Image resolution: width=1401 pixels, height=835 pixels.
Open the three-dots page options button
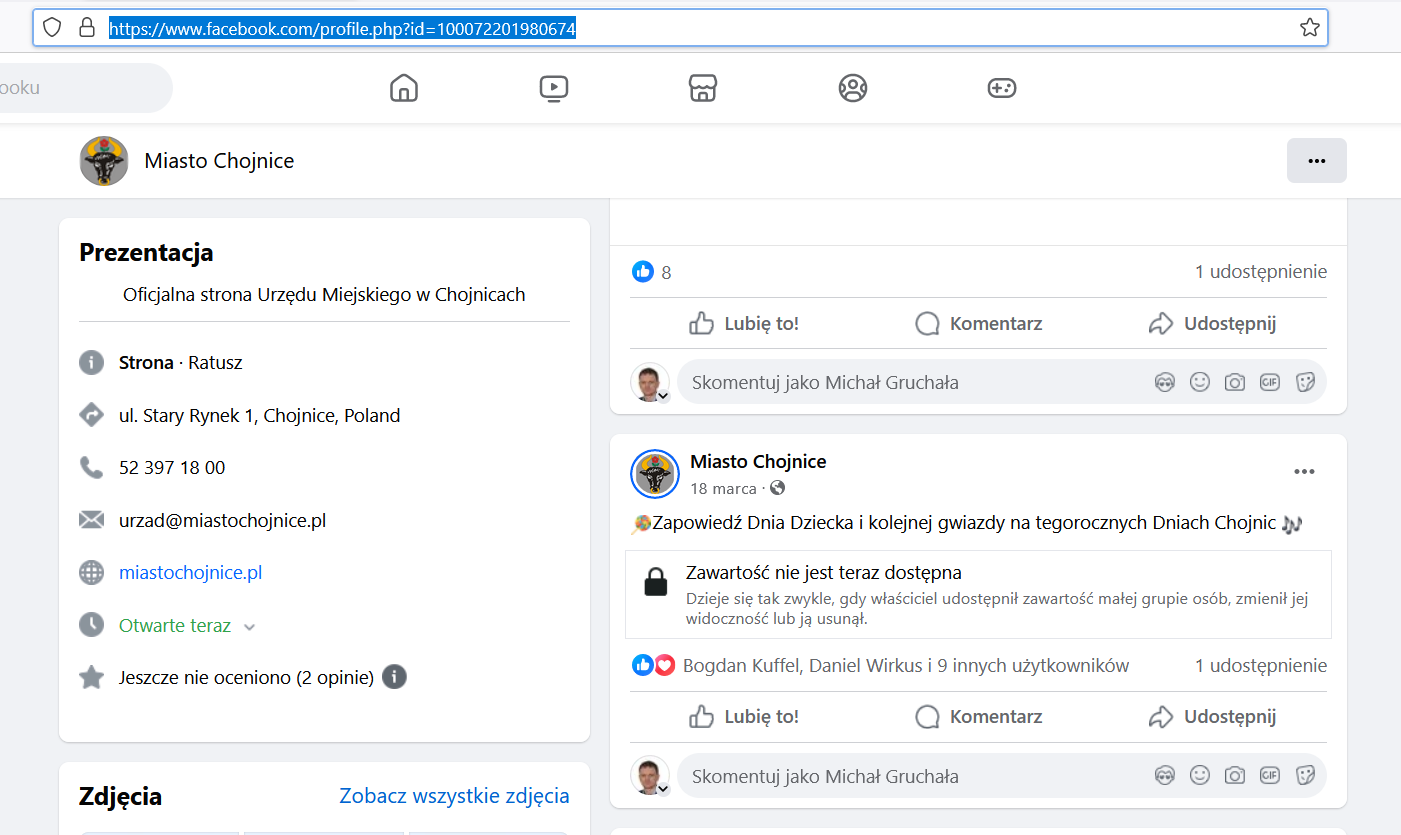click(1316, 160)
